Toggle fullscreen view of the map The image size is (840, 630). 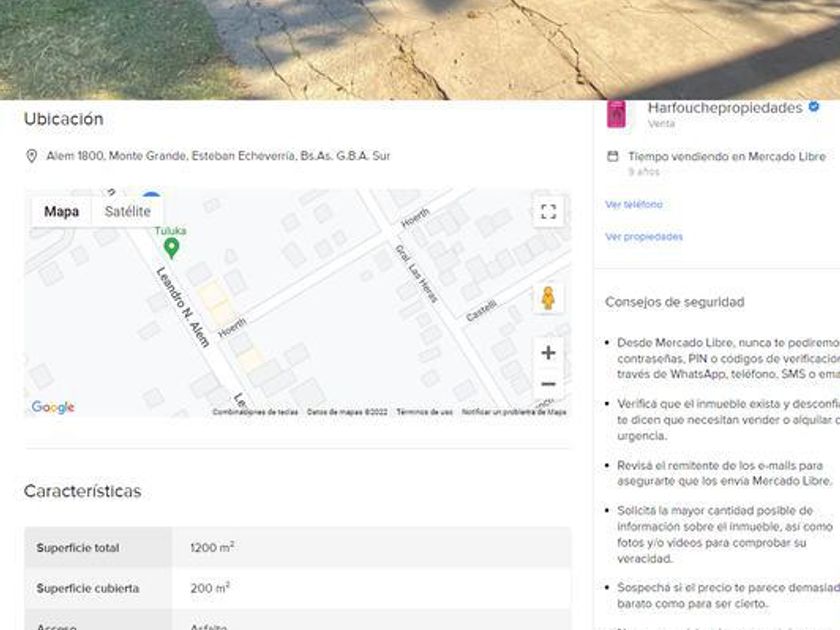pyautogui.click(x=547, y=211)
